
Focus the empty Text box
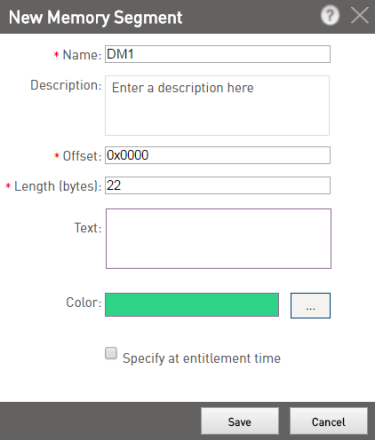[218, 238]
